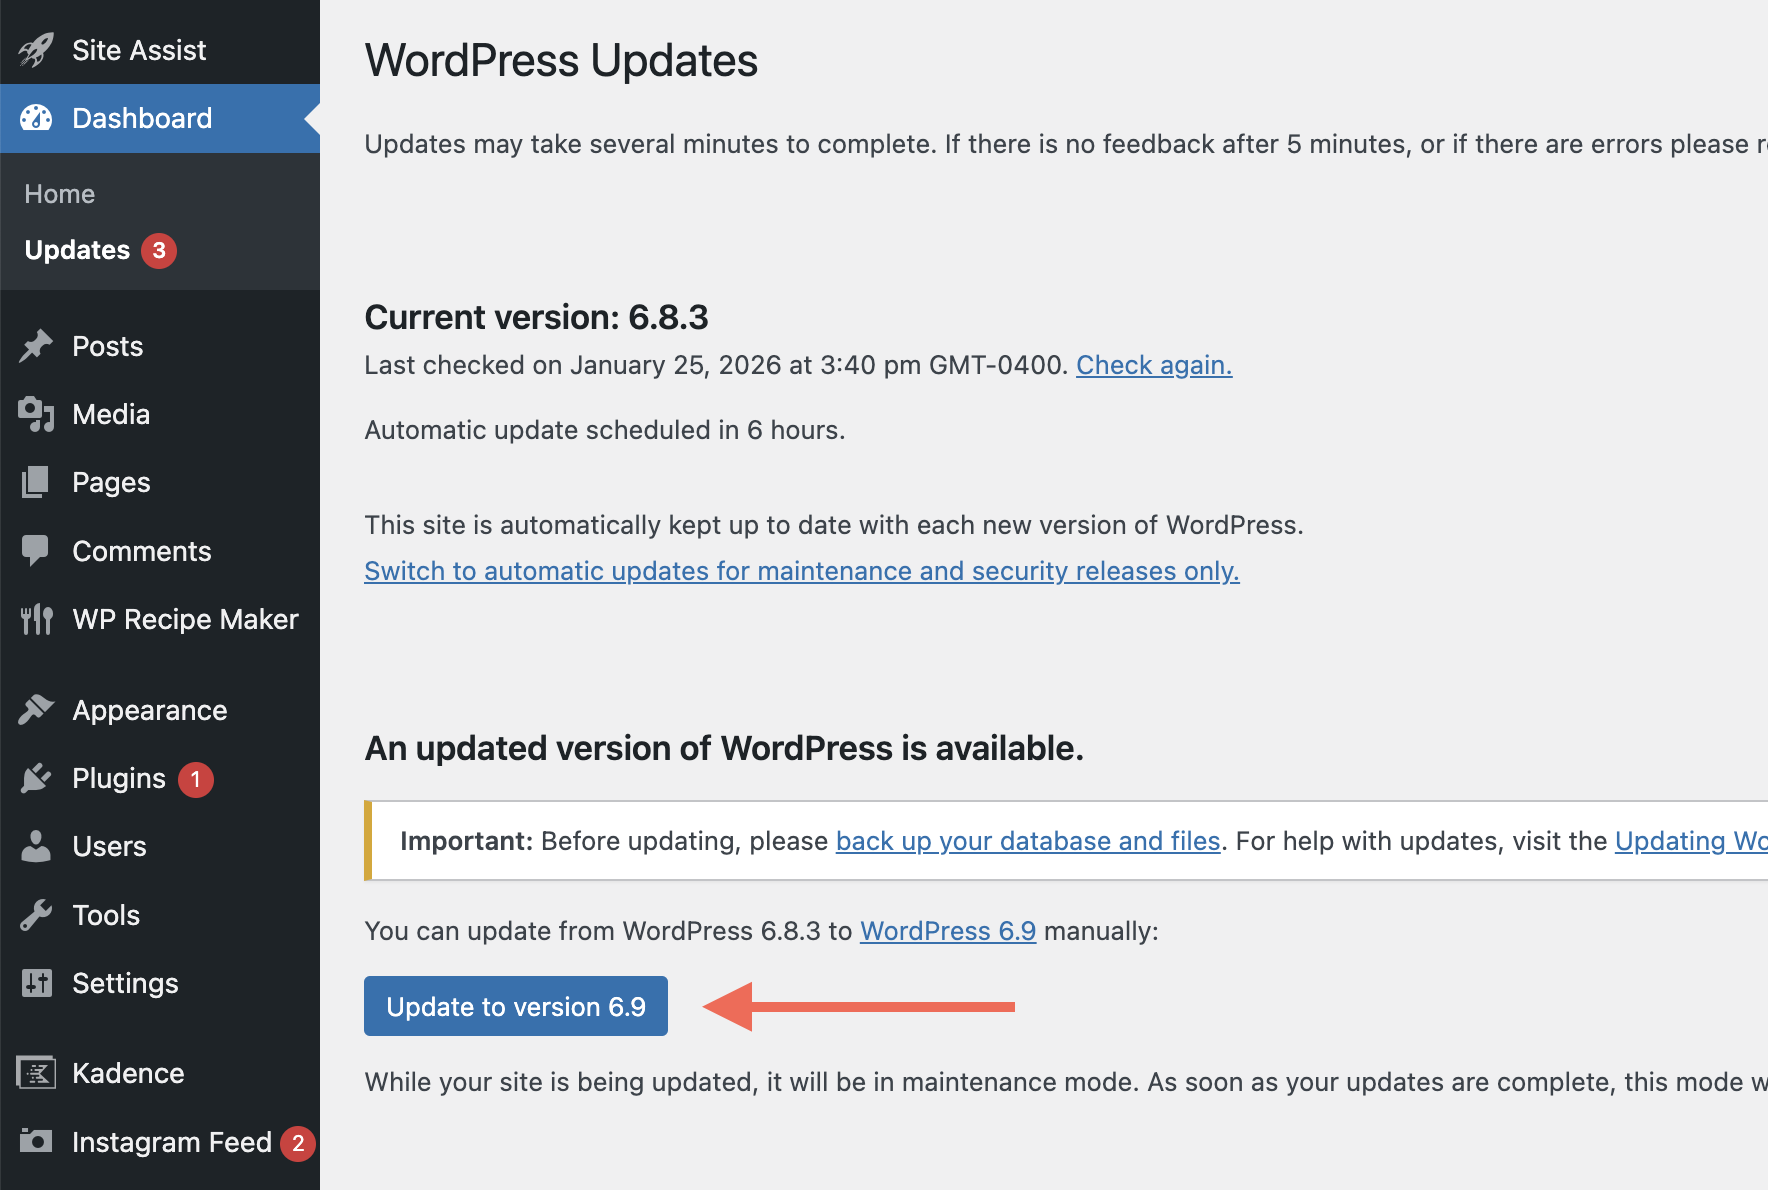Open the back up your database and files link

[x=1028, y=841]
